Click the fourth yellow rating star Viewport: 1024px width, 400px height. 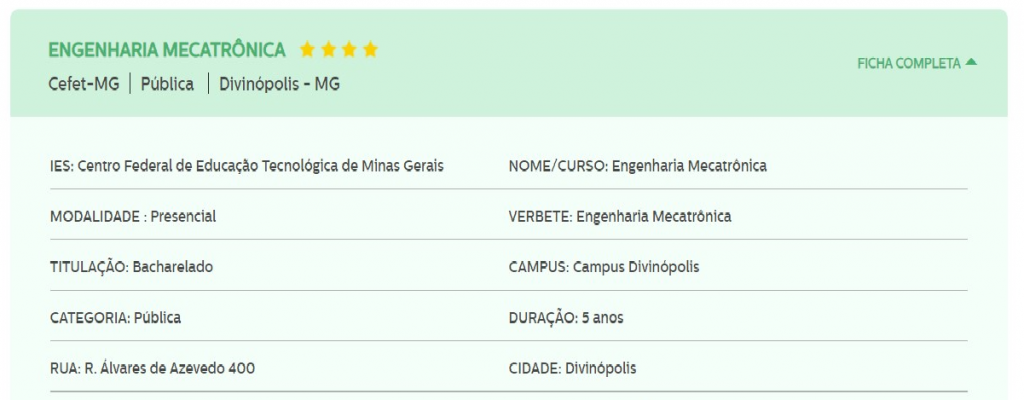370,50
